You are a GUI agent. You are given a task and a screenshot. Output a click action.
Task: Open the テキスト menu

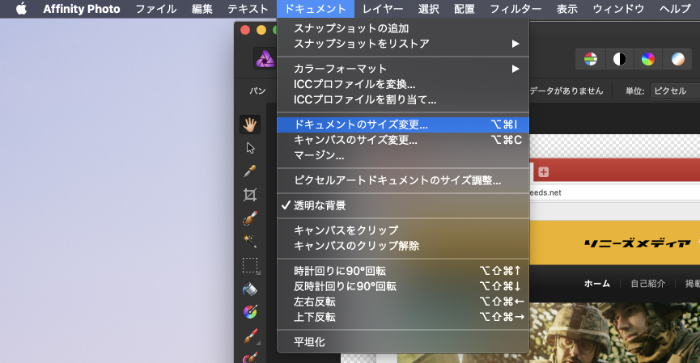click(x=247, y=9)
